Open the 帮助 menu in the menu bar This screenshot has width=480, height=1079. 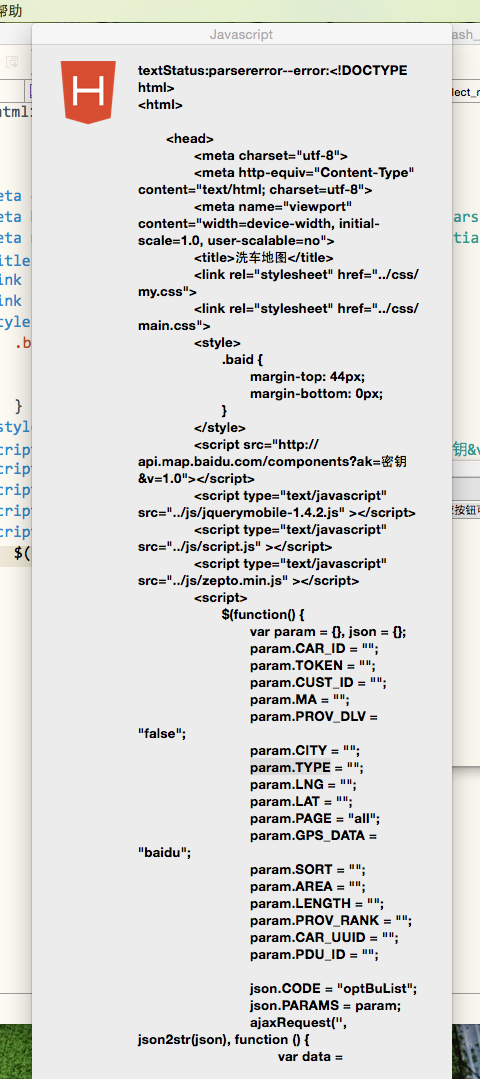coord(11,10)
